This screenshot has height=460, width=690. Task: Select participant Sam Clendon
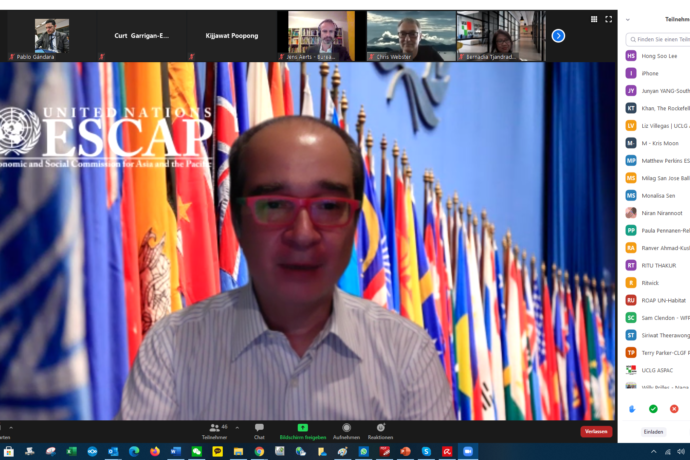tap(657, 318)
